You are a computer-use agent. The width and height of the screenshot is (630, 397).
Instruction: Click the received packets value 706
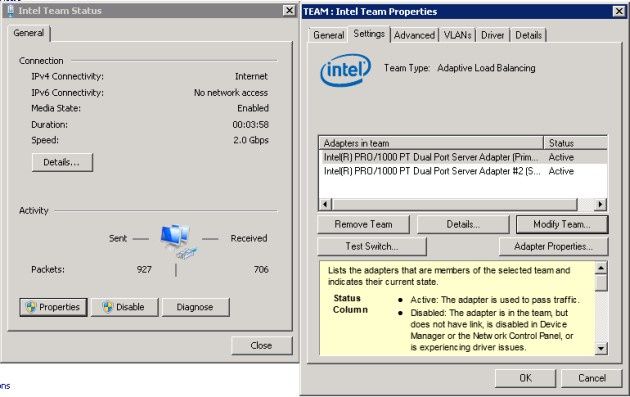(x=261, y=270)
